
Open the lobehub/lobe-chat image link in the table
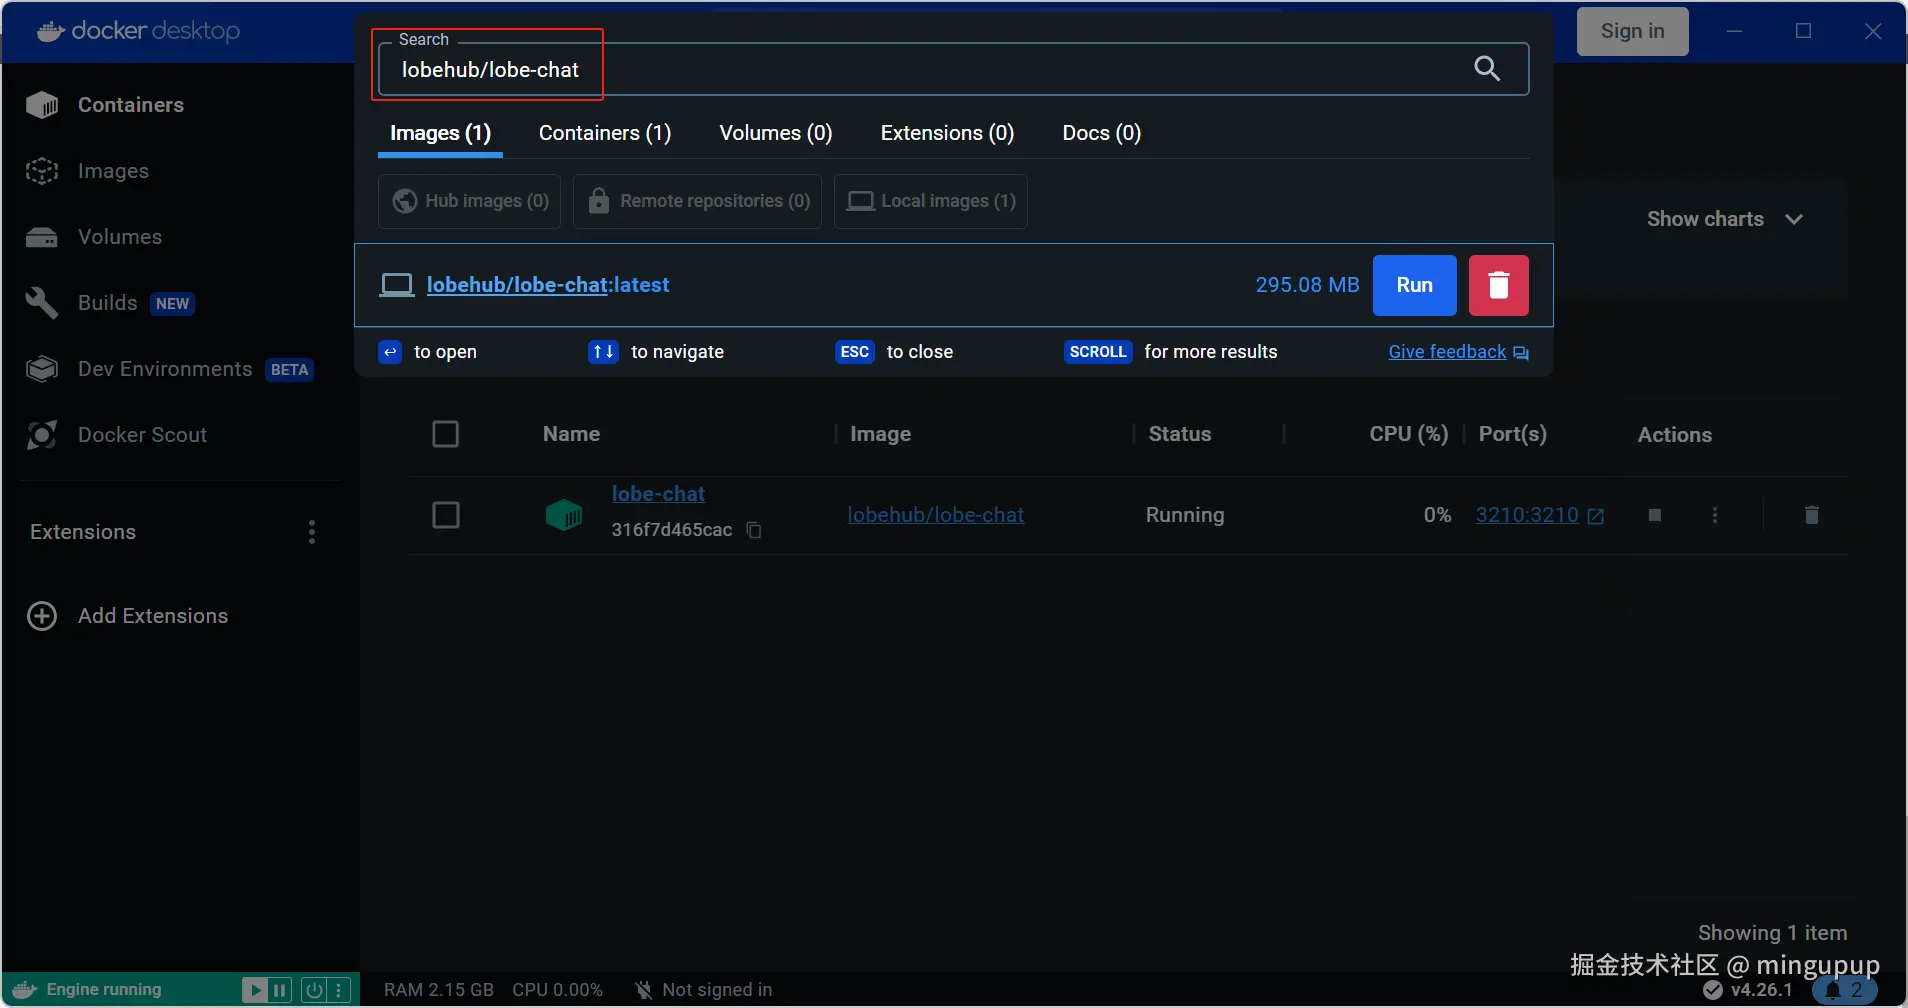[x=936, y=515]
